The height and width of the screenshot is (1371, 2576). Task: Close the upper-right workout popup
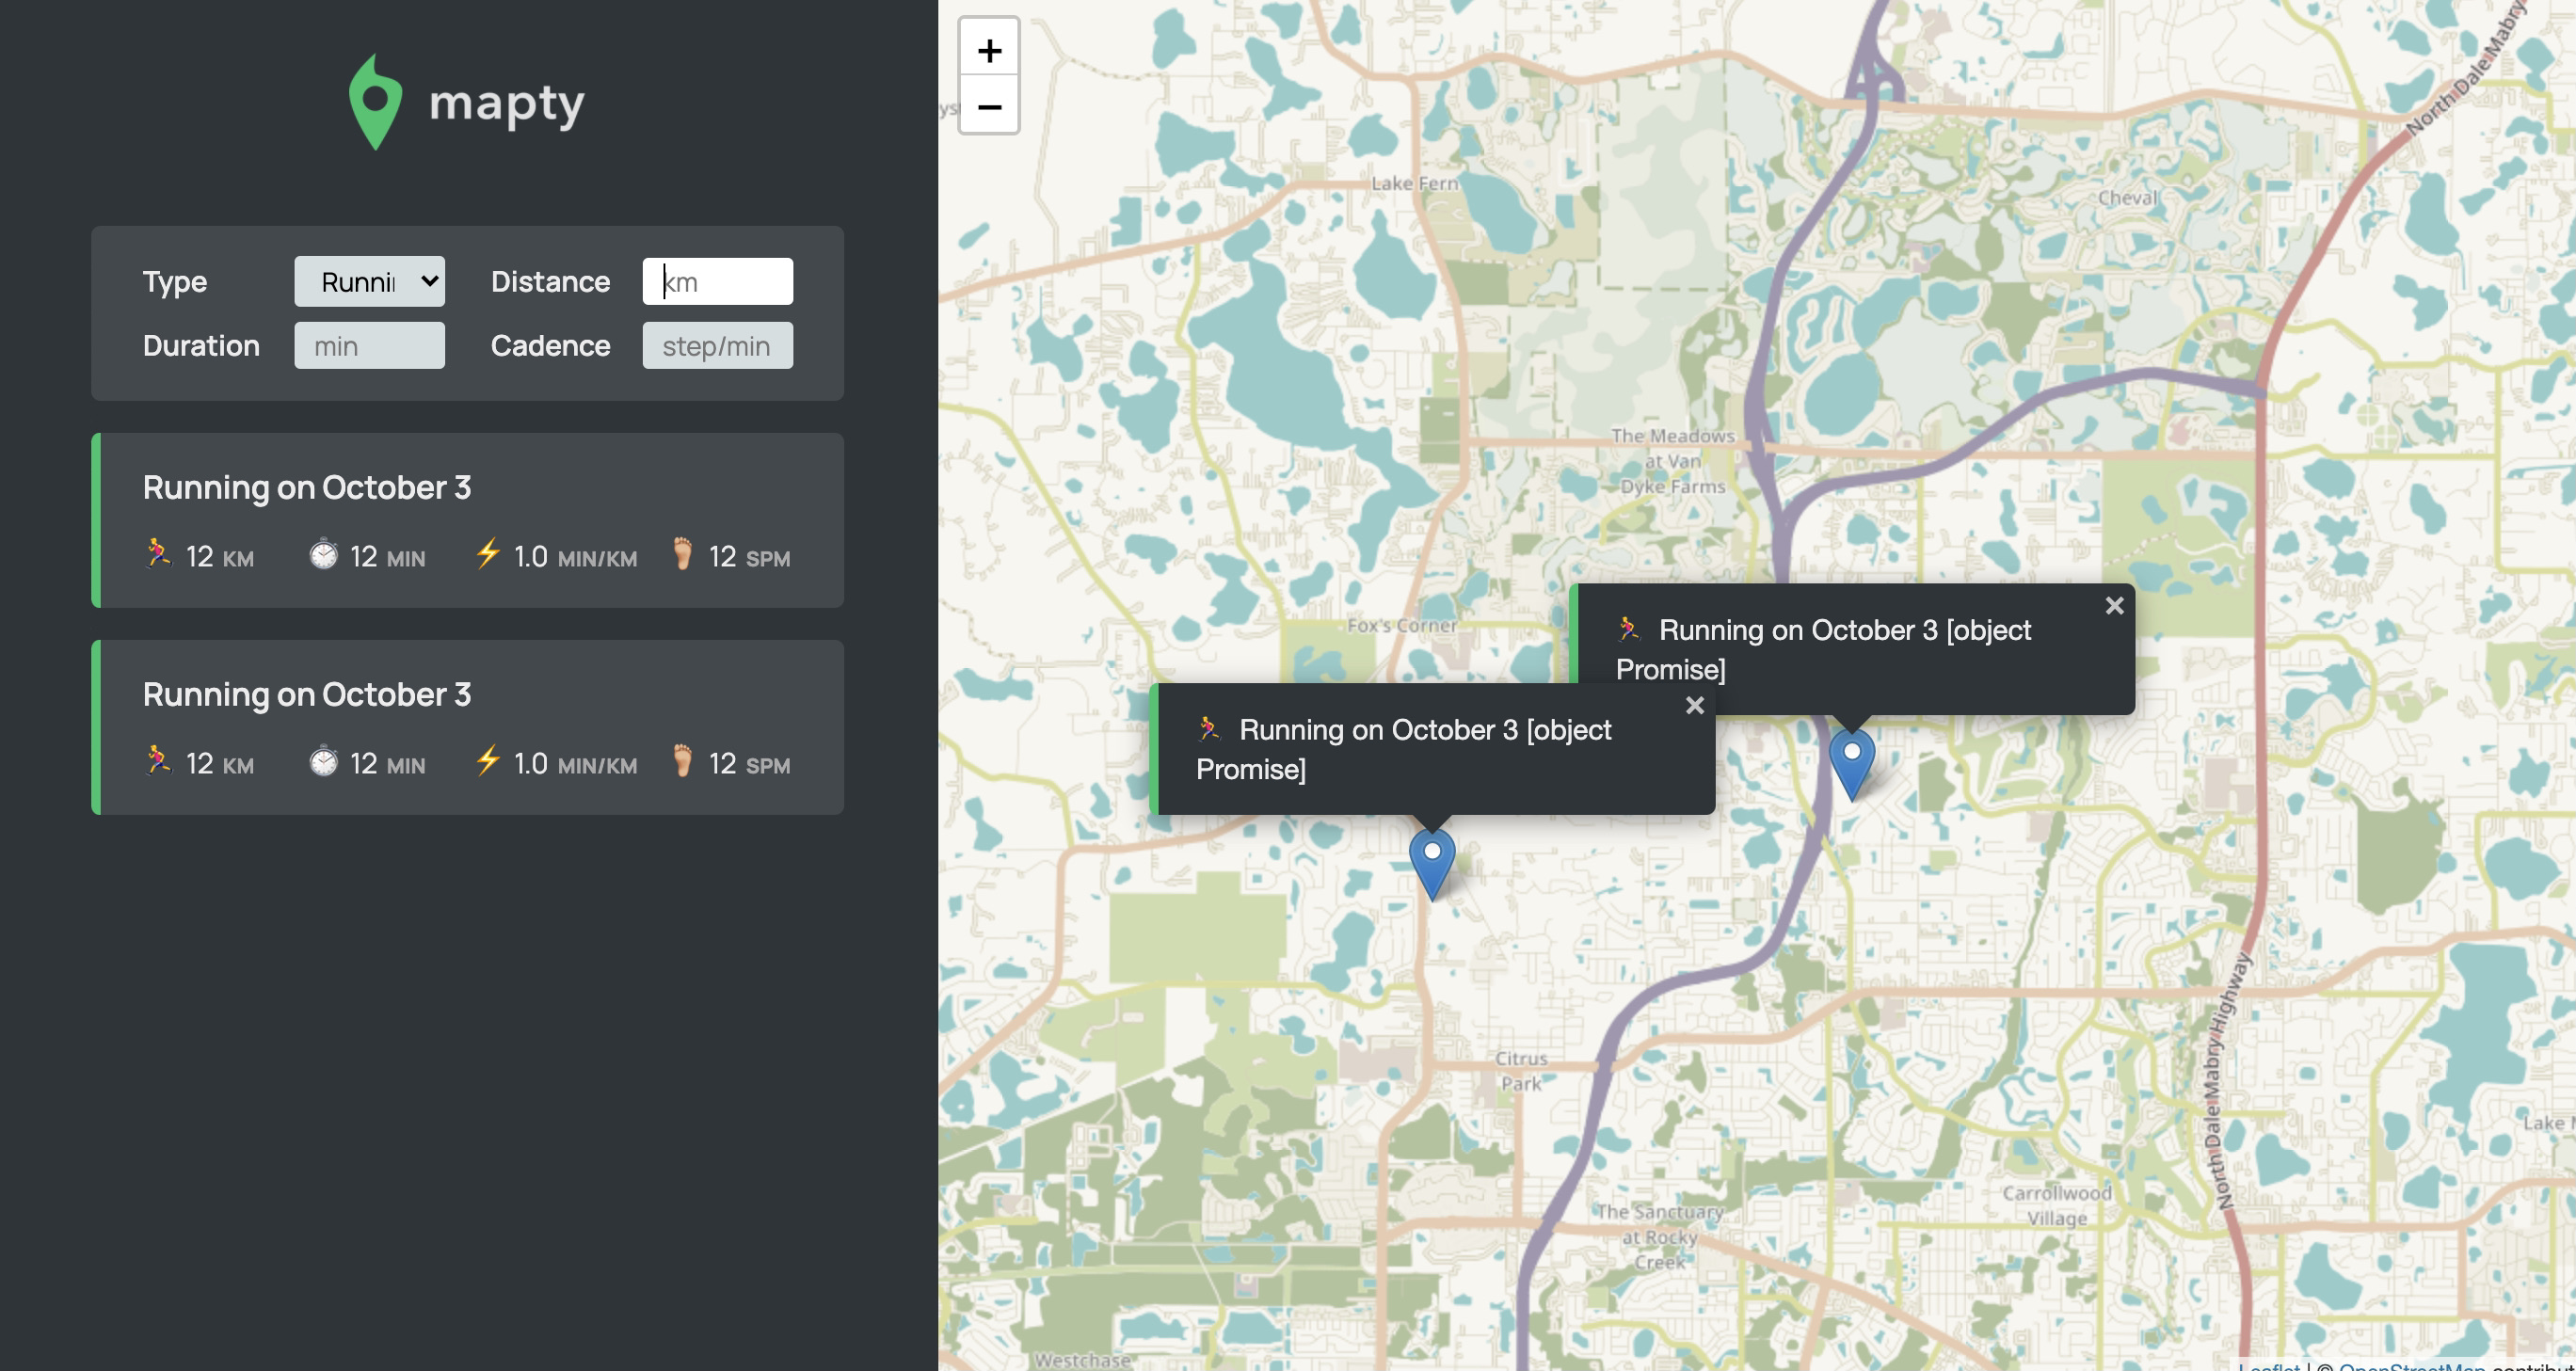[2113, 606]
